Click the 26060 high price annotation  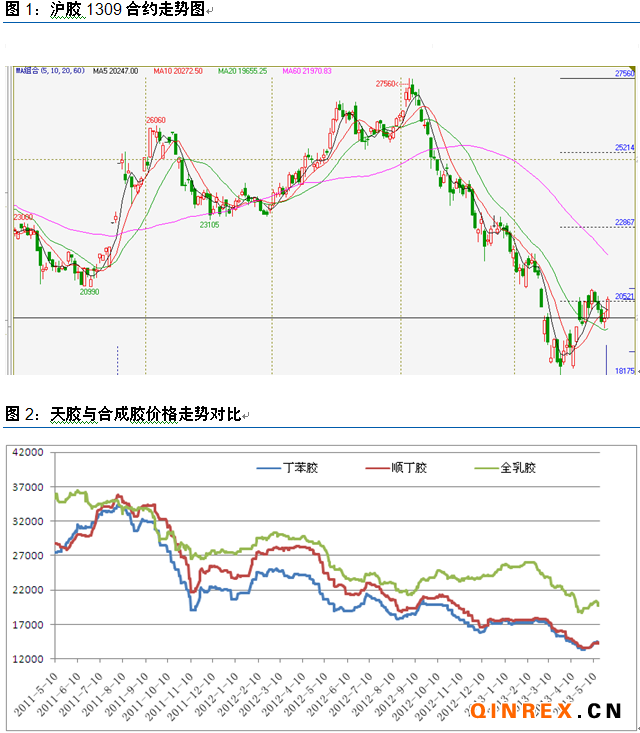[x=155, y=120]
